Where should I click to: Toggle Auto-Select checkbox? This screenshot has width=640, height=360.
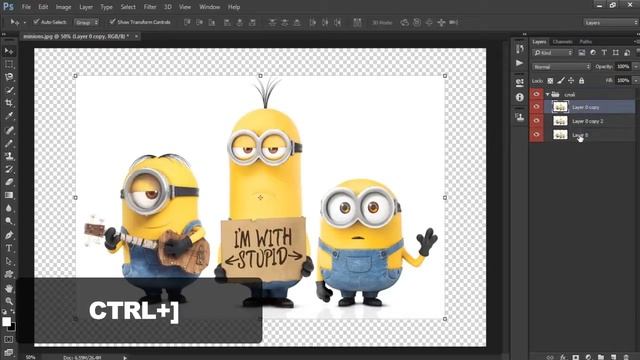pyautogui.click(x=36, y=22)
